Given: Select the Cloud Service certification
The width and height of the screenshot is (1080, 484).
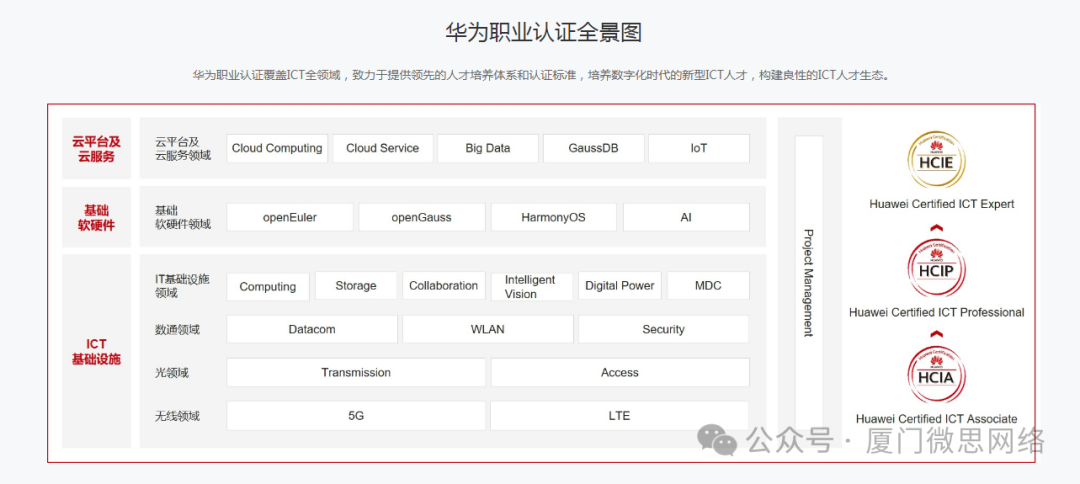Looking at the screenshot, I should pos(382,148).
